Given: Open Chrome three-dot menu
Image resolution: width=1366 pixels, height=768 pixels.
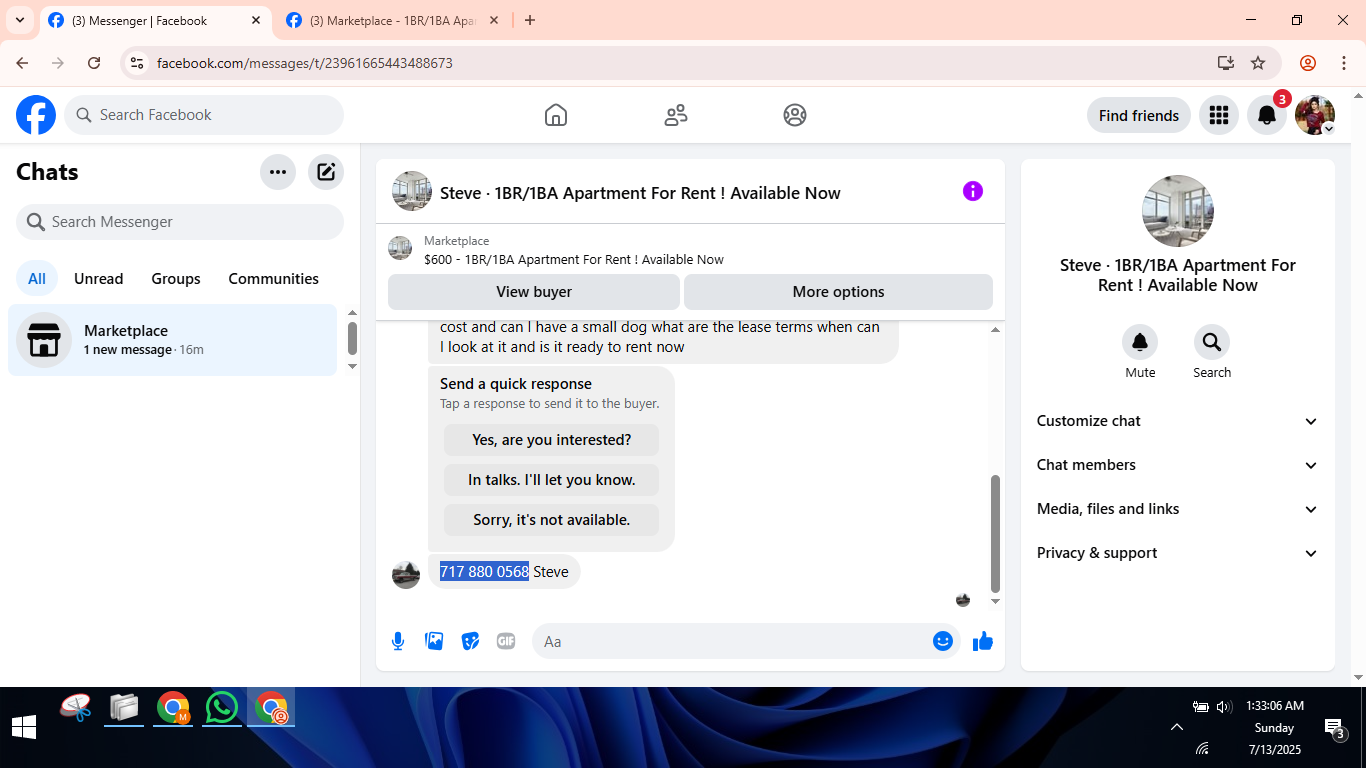Looking at the screenshot, I should (1344, 63).
